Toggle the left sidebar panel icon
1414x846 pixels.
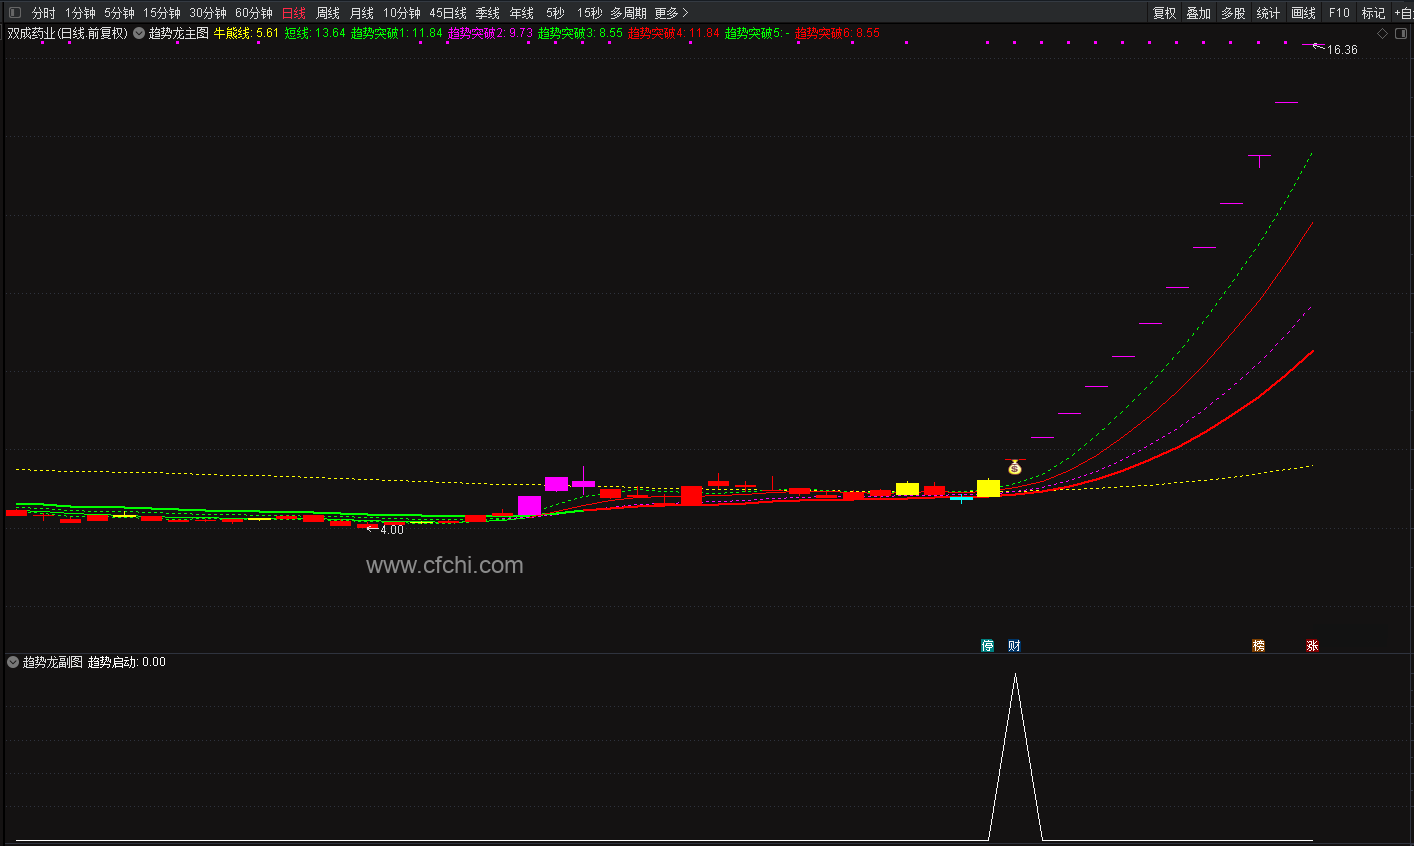point(14,13)
